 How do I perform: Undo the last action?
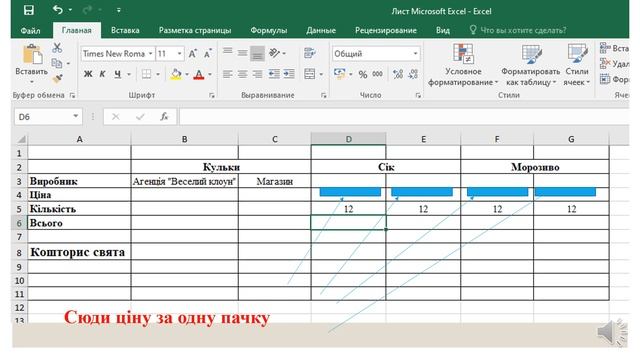[x=58, y=10]
